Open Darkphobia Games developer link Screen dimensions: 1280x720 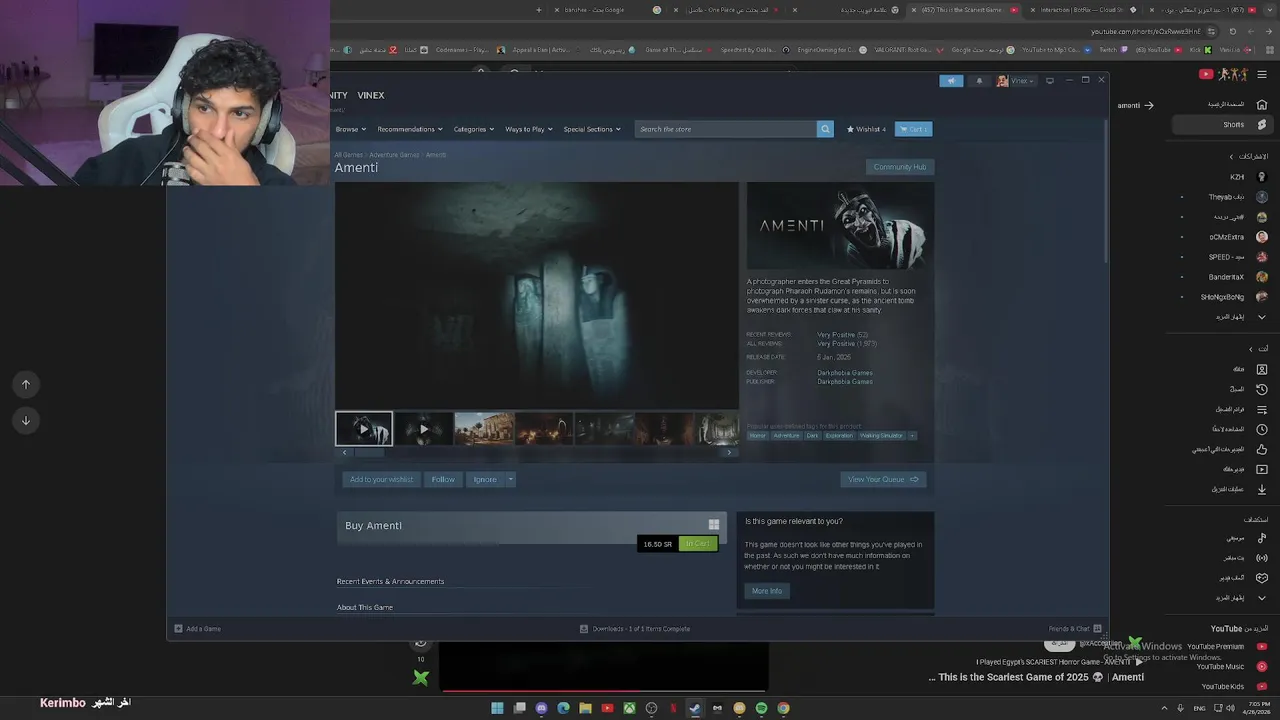click(845, 373)
